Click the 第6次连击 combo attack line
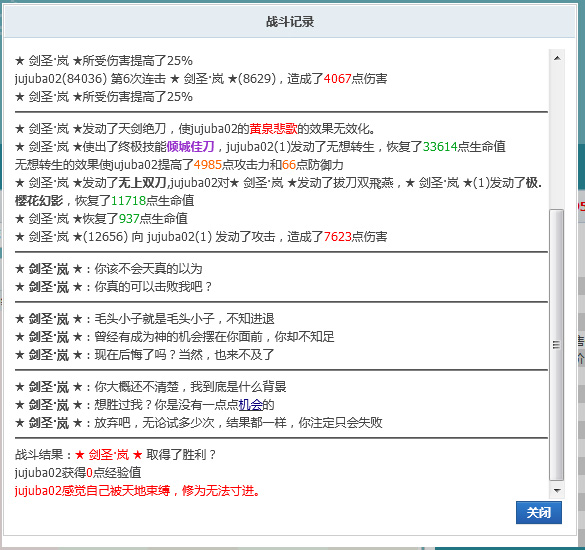Screen dimensions: 585x550 click(x=201, y=79)
